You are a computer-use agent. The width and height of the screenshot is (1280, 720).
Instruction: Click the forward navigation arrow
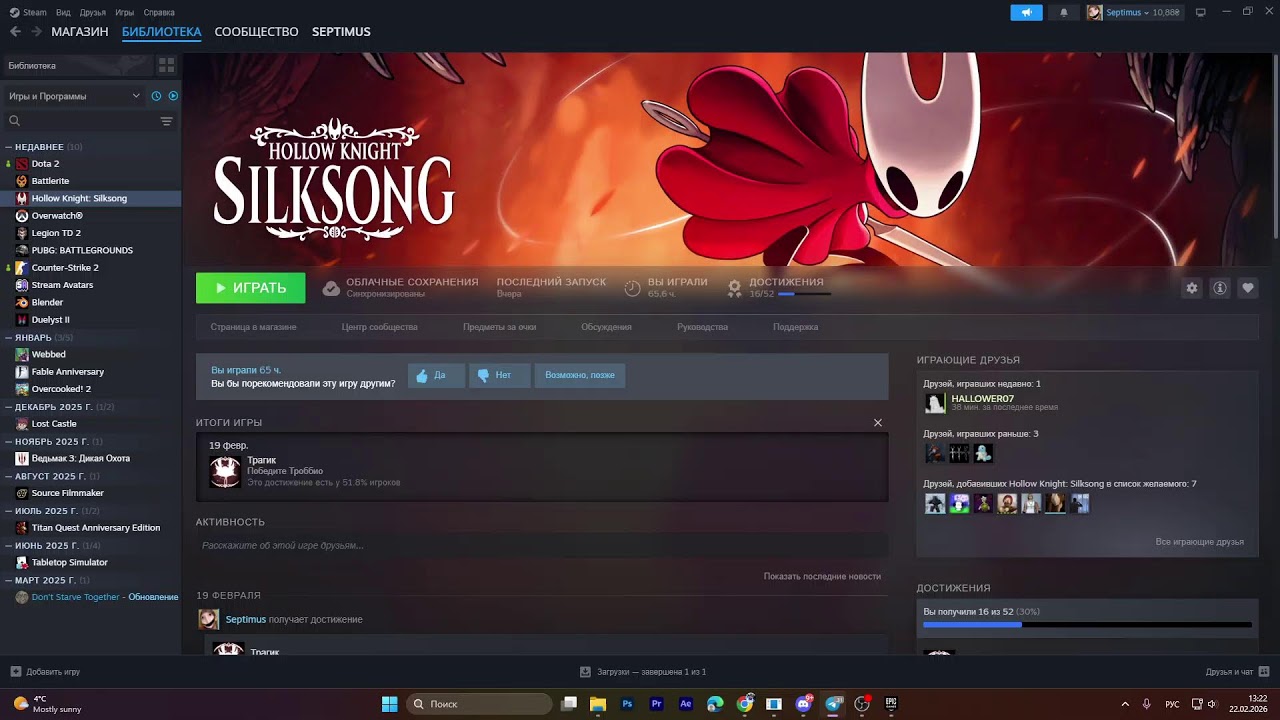[36, 32]
